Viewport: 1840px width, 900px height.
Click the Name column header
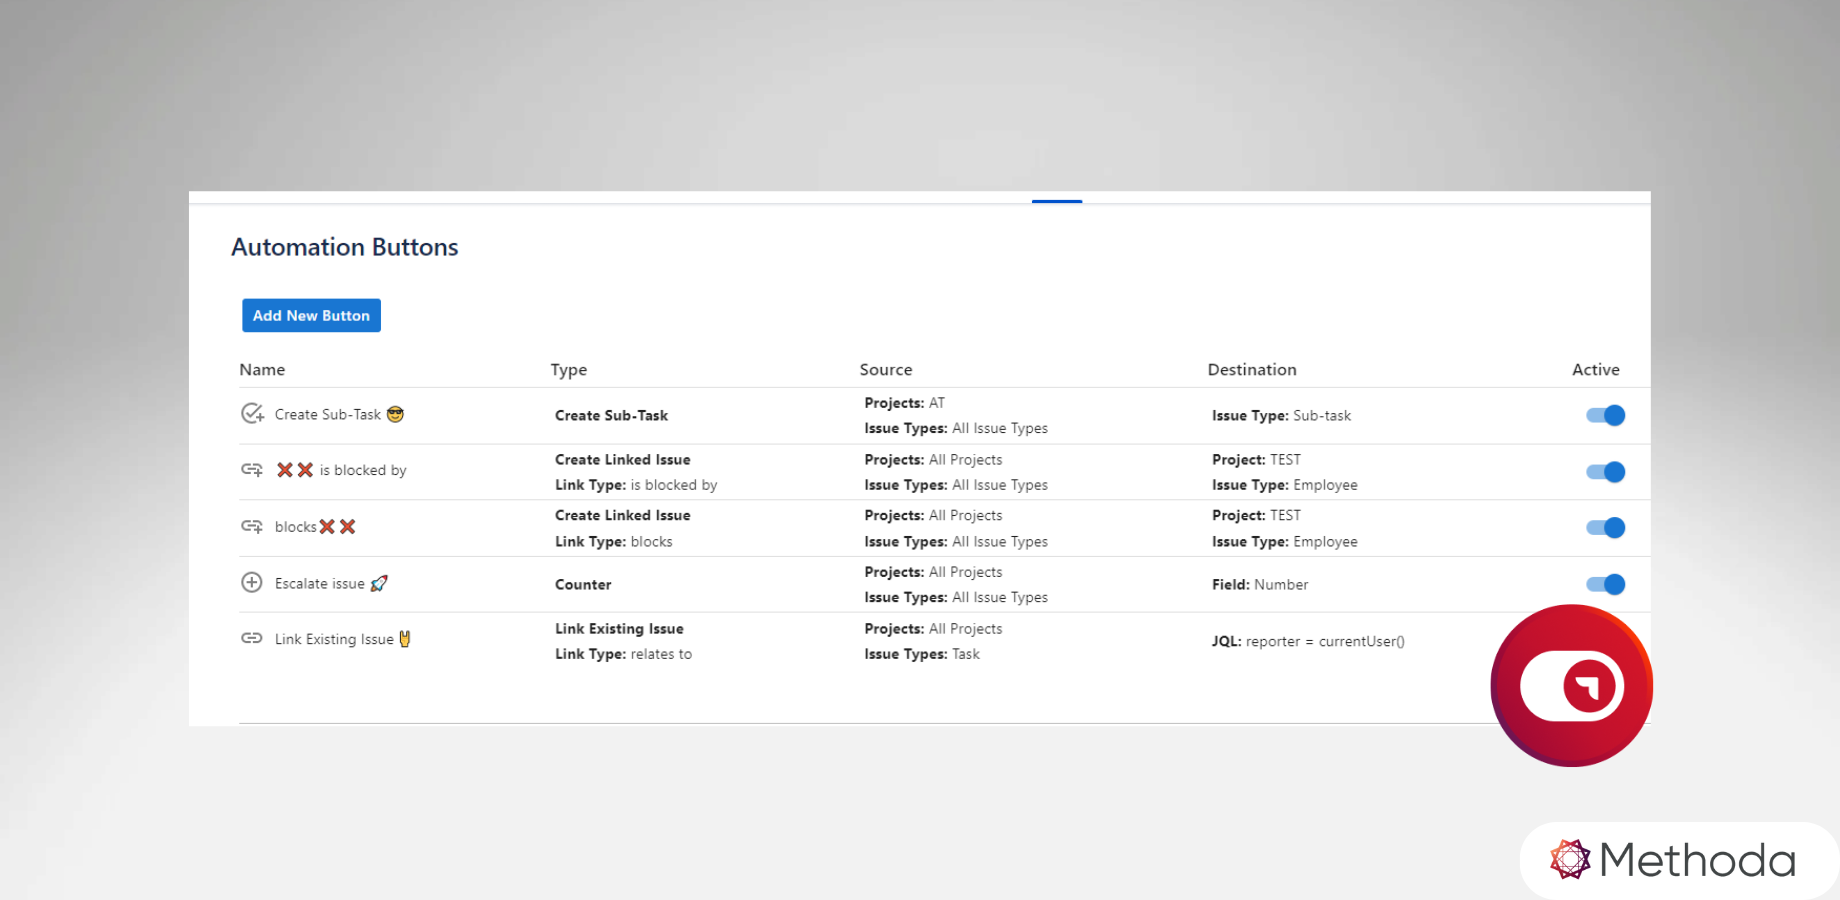click(x=262, y=369)
